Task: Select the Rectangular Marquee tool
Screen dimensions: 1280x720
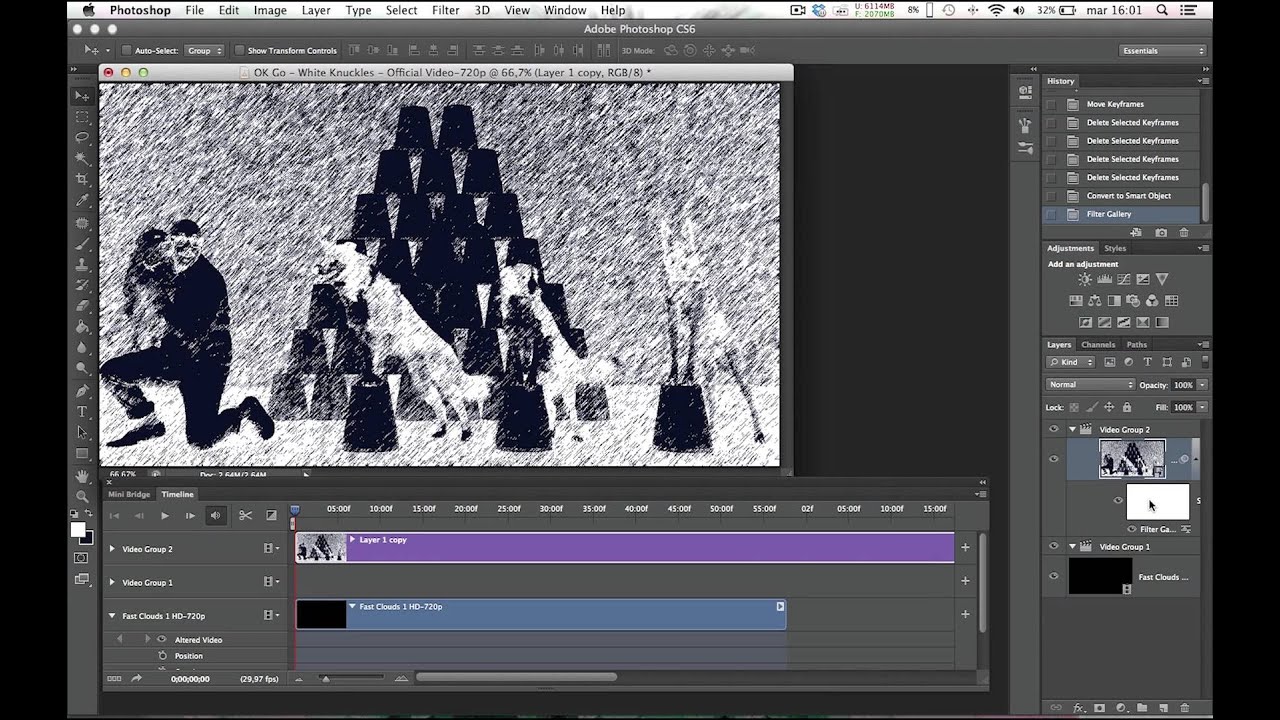Action: click(82, 117)
